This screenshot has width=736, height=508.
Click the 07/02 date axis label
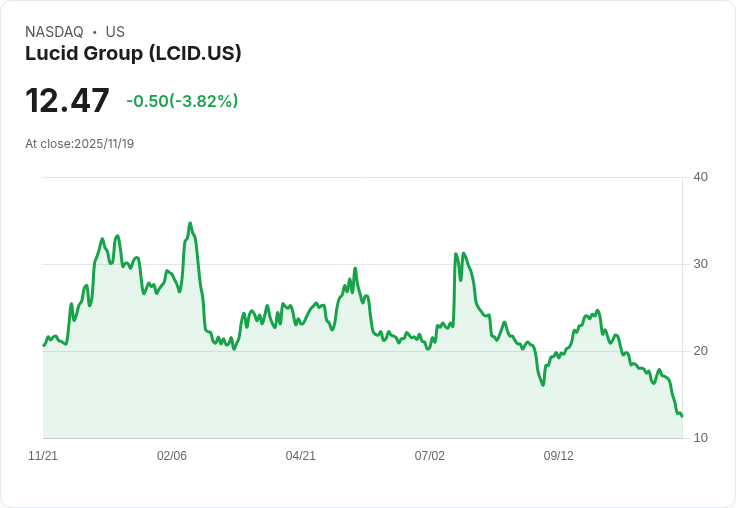point(429,456)
